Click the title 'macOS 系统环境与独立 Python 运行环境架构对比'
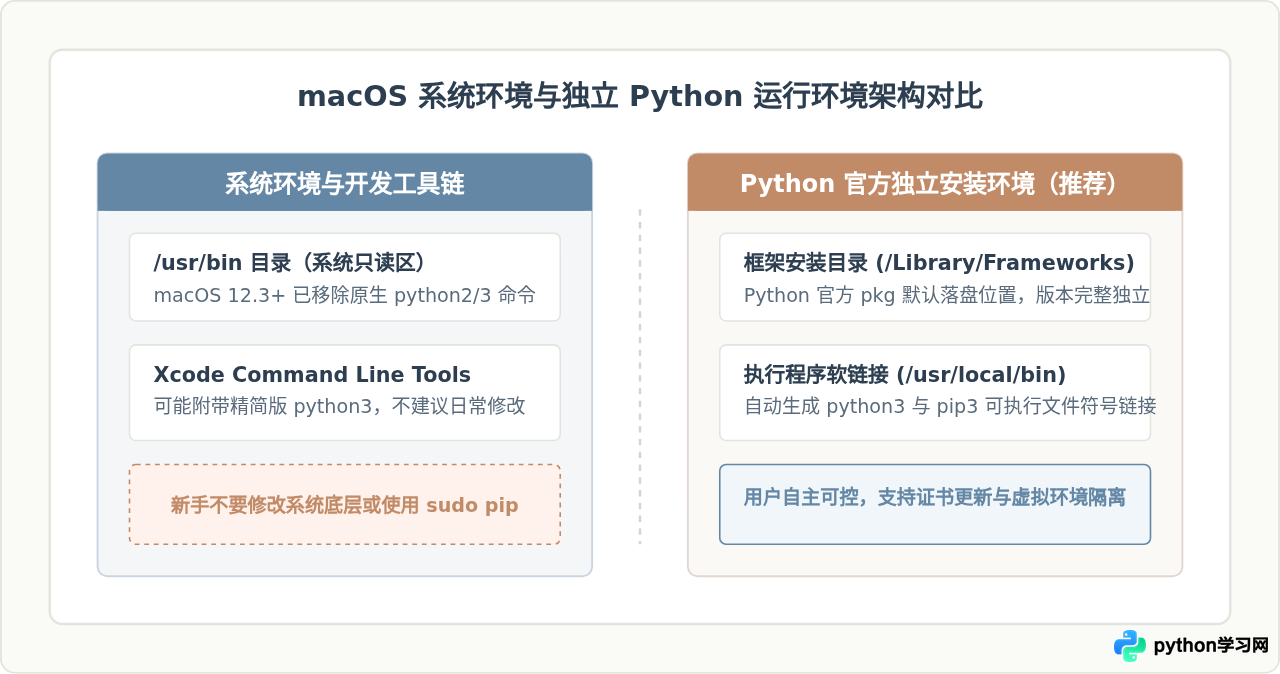This screenshot has width=1280, height=674. 640,97
